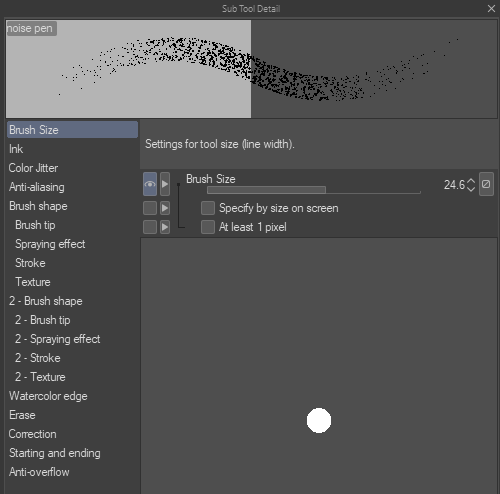Decrease brush size with down stepper arrow
The width and height of the screenshot is (500, 494).
471,189
